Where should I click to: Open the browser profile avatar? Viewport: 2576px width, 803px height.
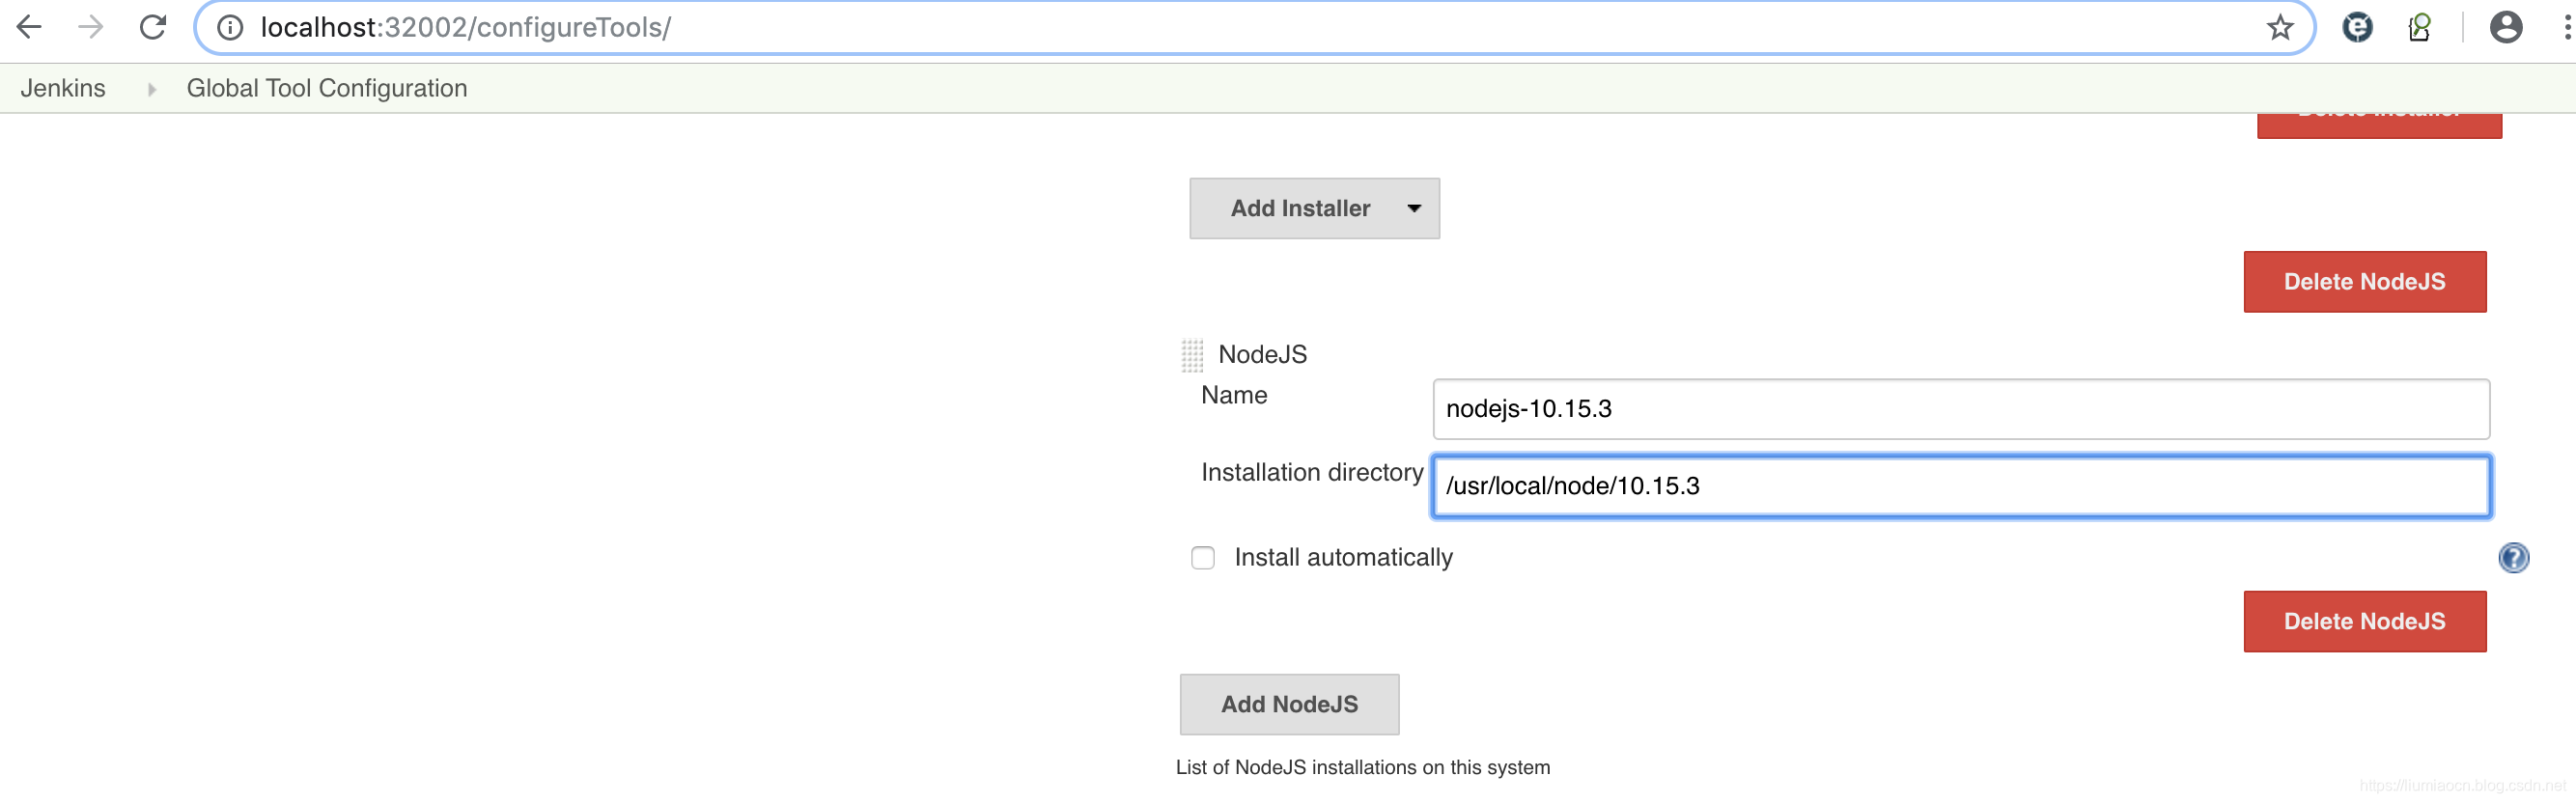tap(2505, 27)
